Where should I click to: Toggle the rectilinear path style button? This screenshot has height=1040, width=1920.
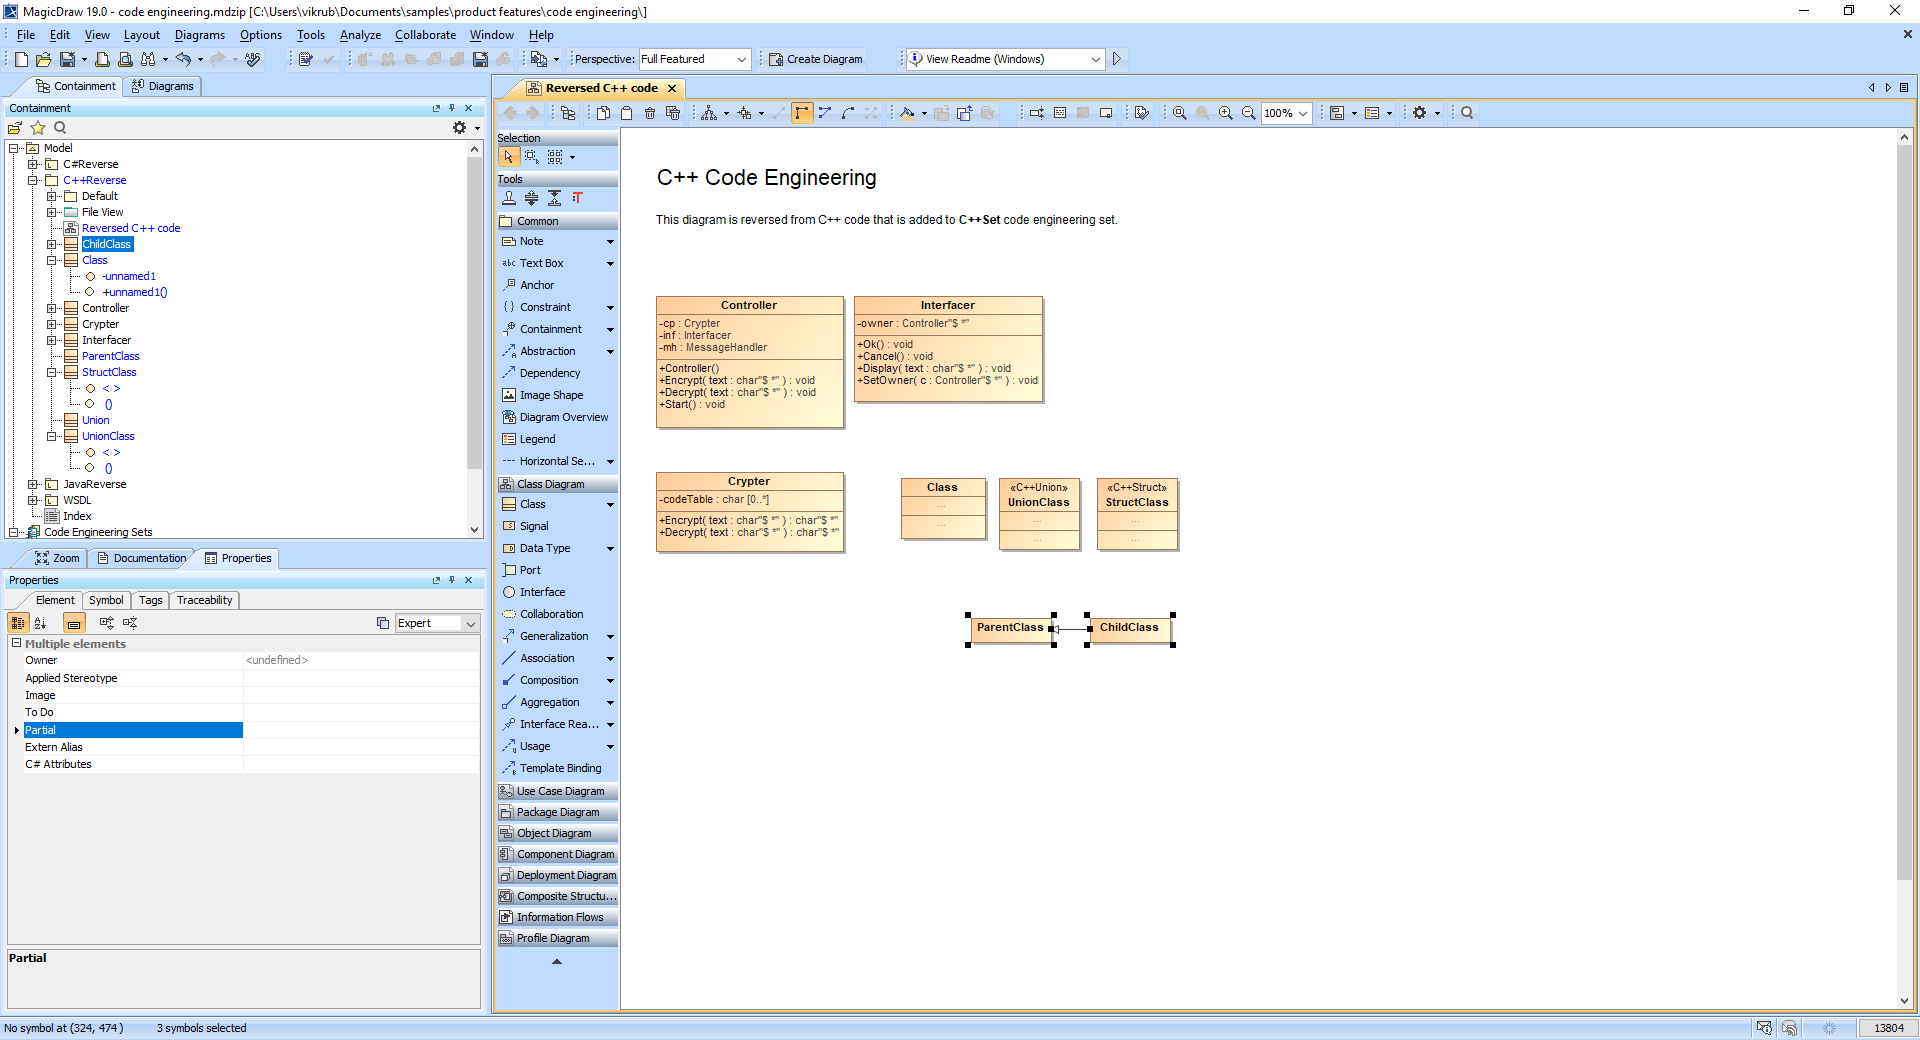(x=802, y=114)
